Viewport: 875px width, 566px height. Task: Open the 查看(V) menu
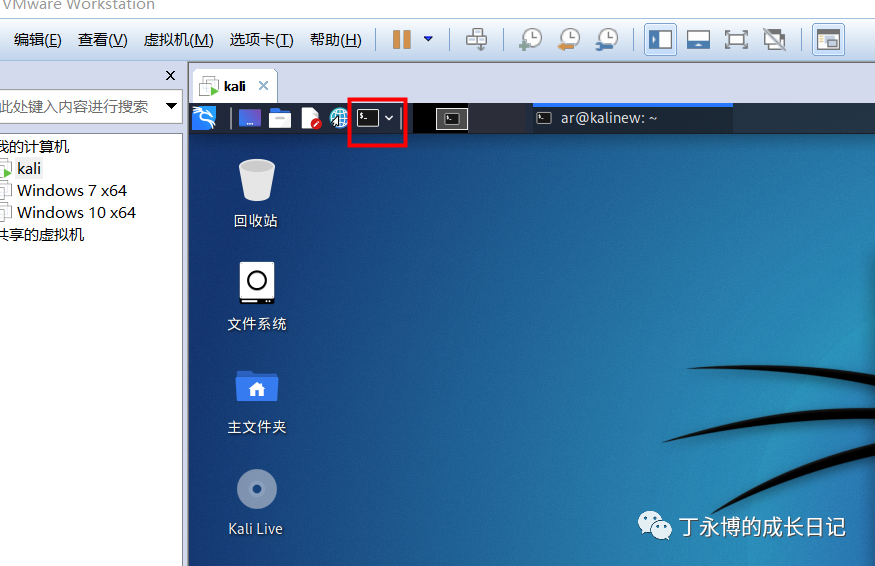coord(103,40)
